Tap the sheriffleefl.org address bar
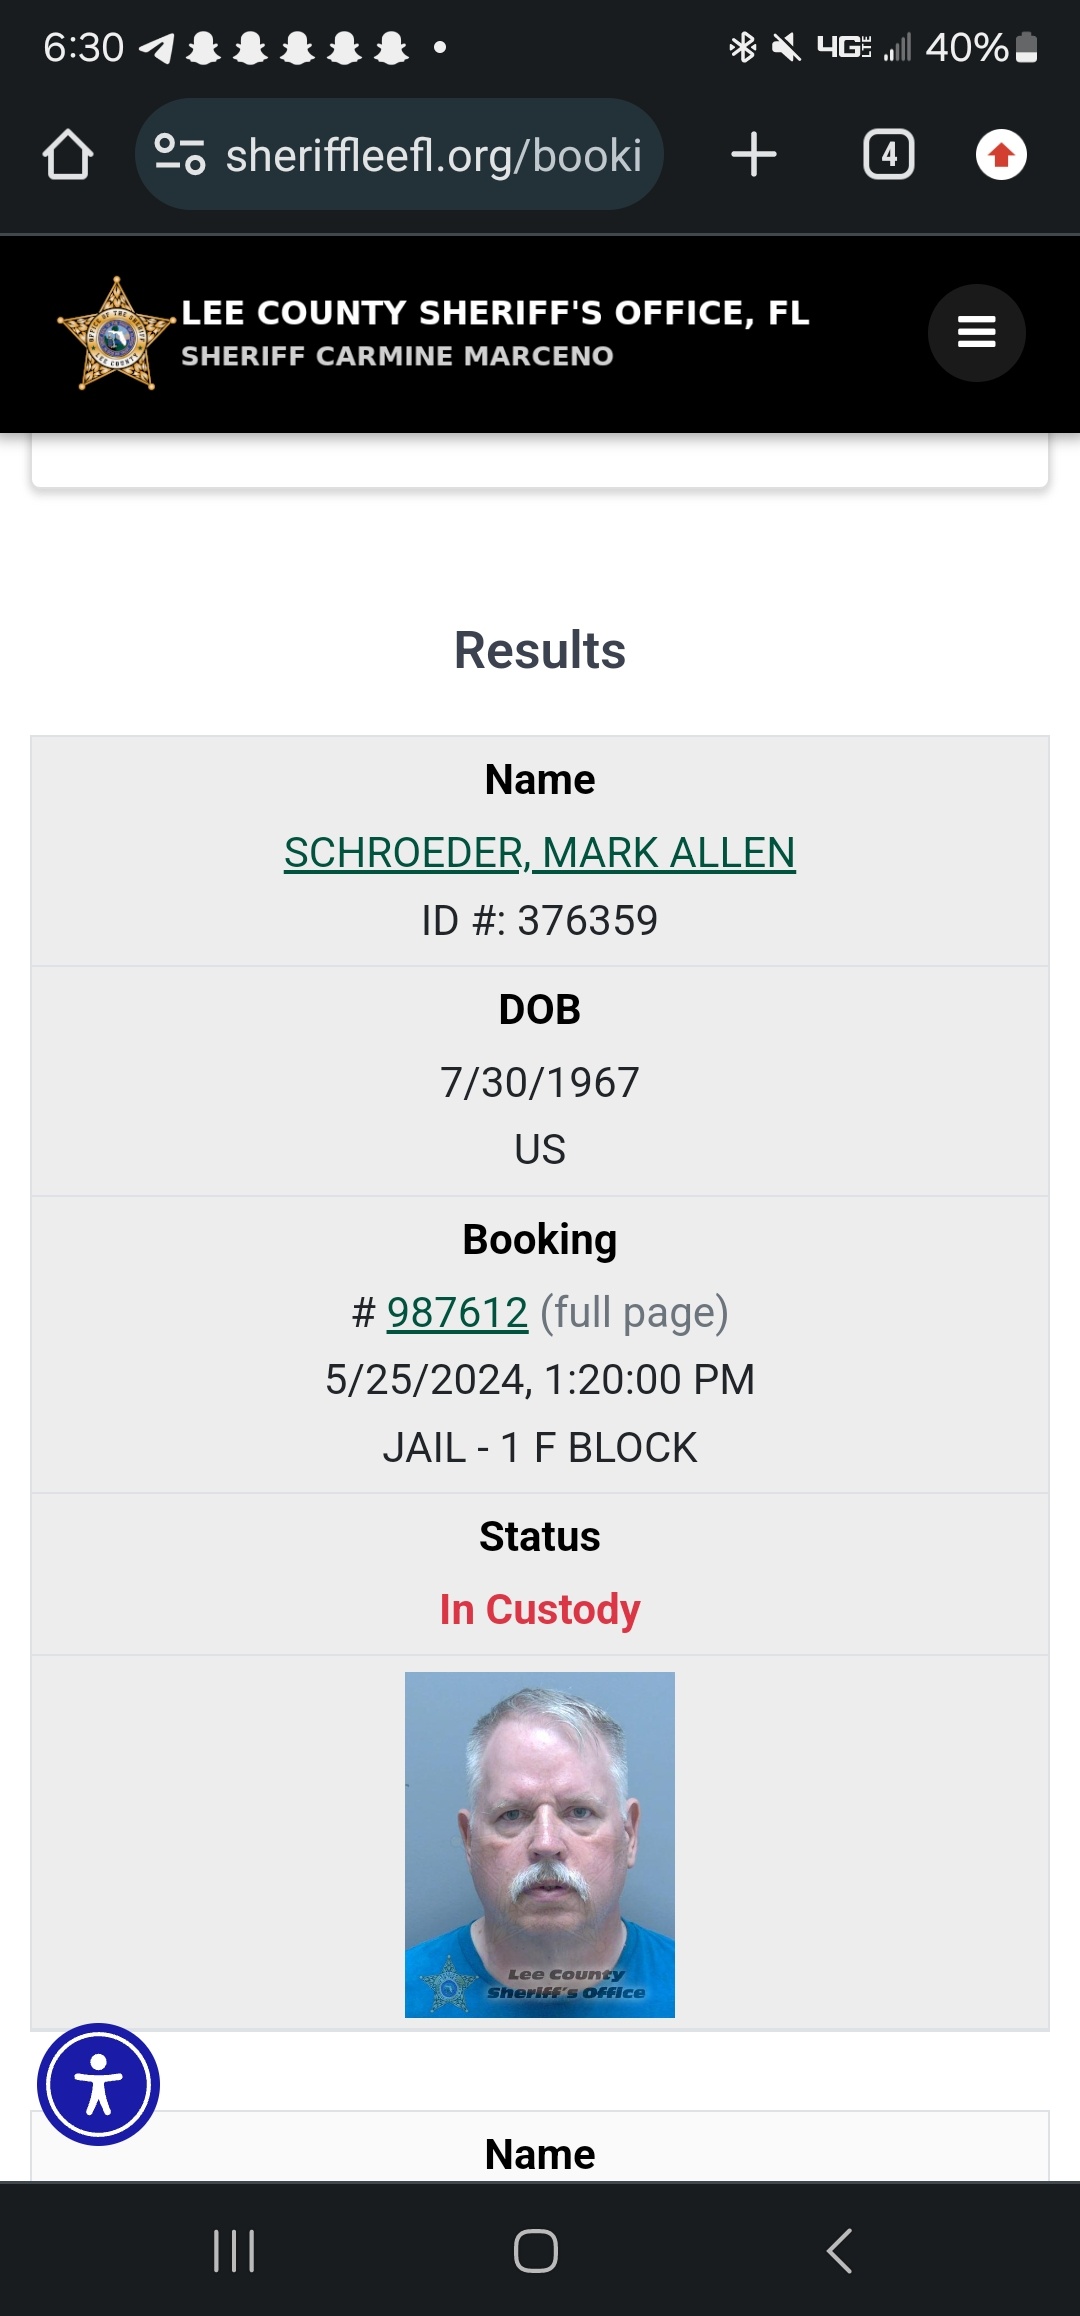Image resolution: width=1080 pixels, height=2316 pixels. coord(400,155)
